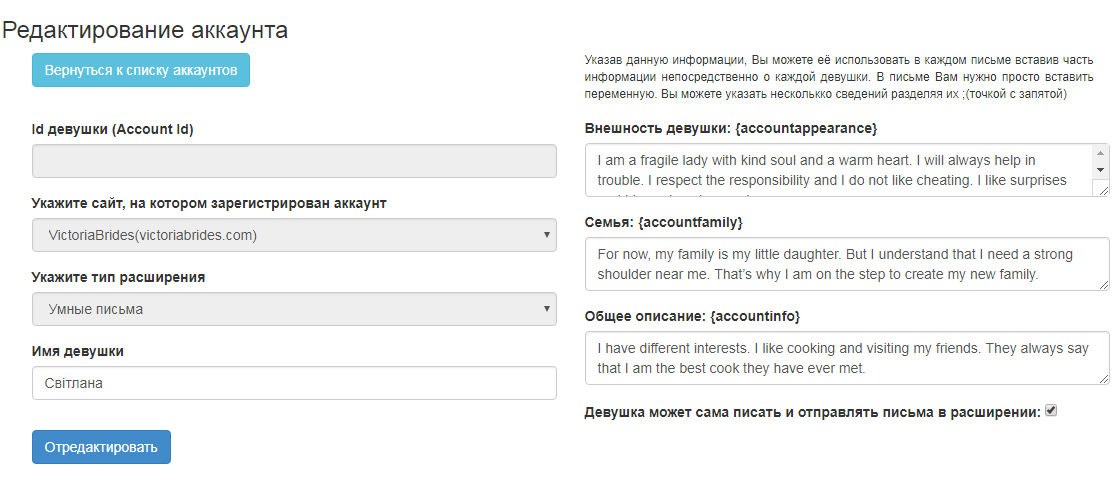Click resize handle of appearance textarea
The image size is (1112, 481).
pos(1101,189)
